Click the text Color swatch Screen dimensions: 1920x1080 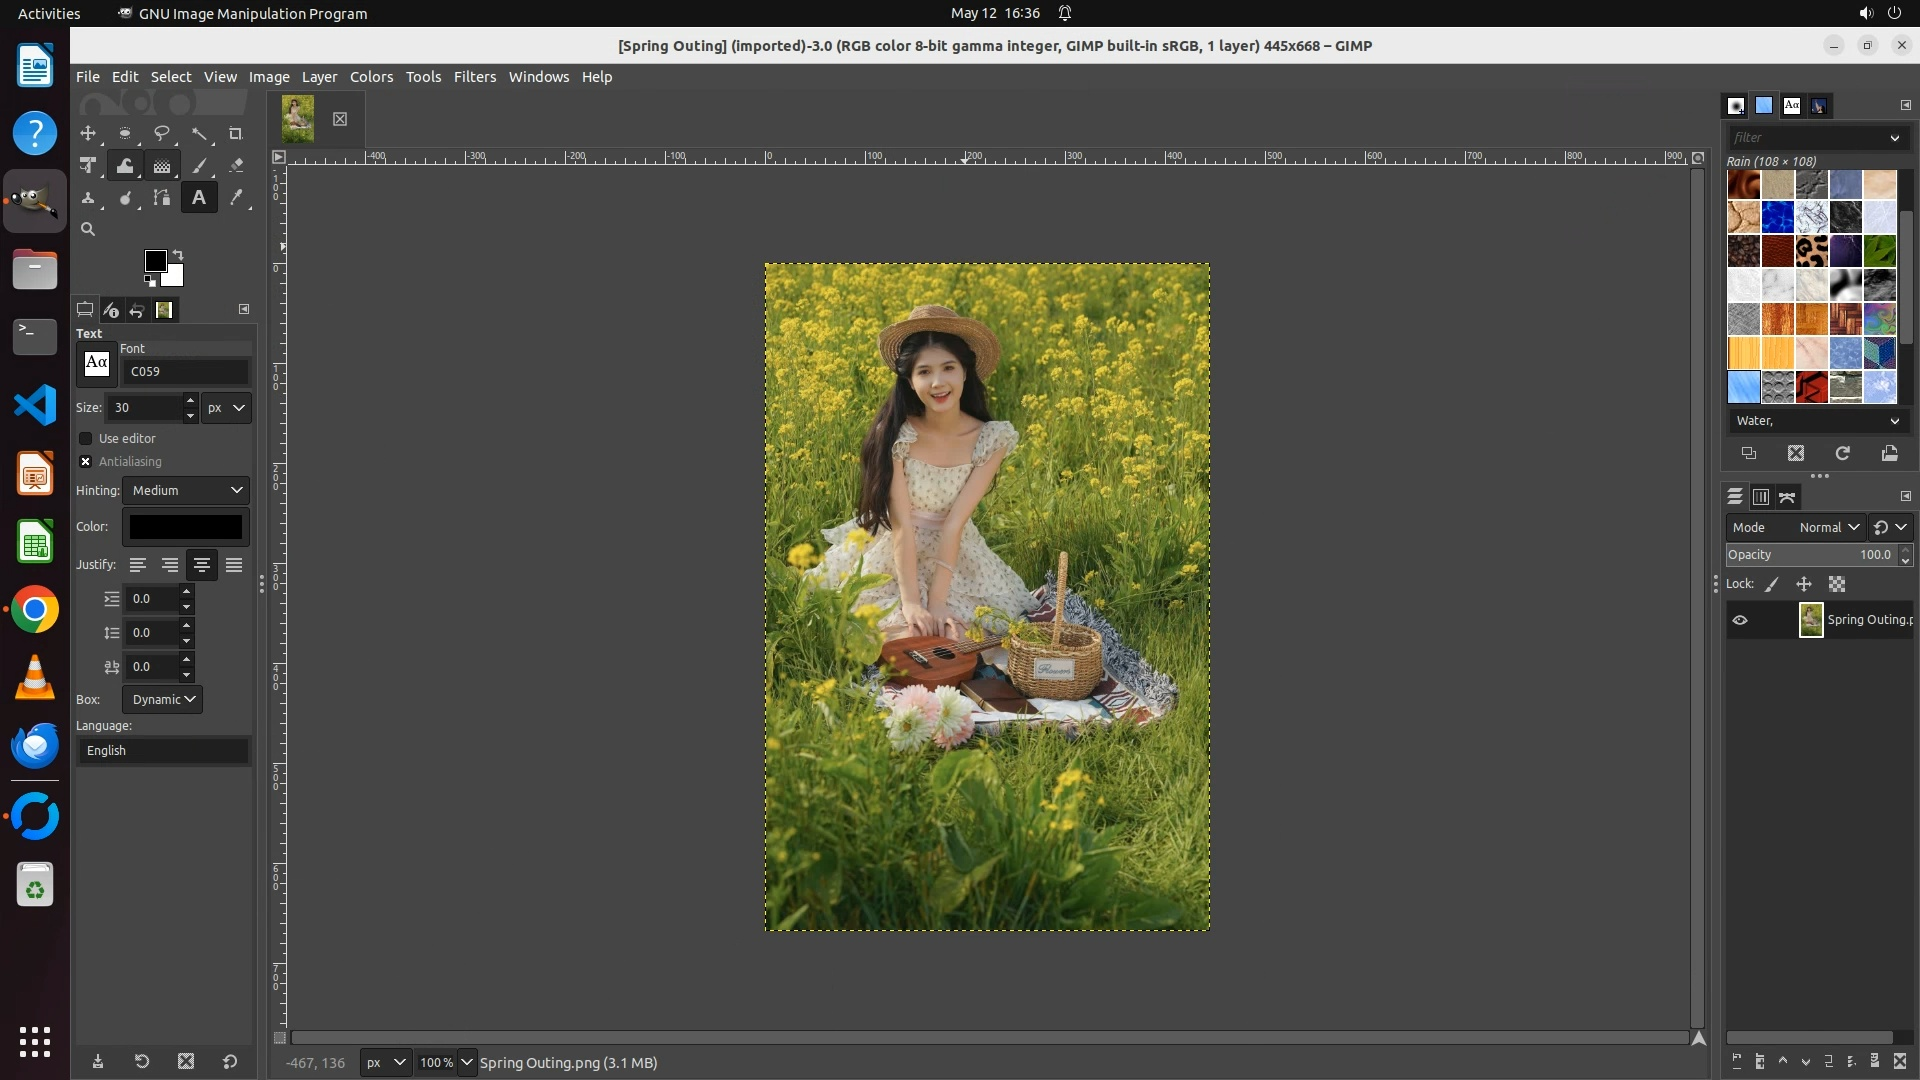coord(185,527)
